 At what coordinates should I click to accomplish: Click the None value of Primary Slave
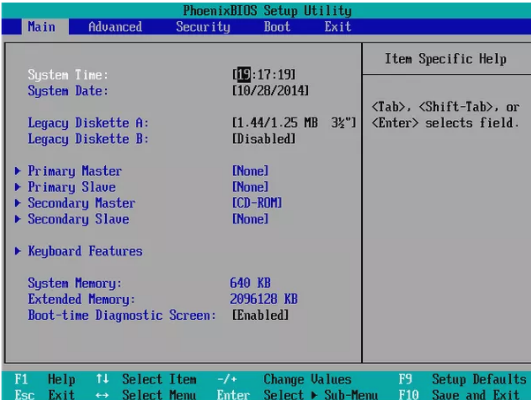(x=250, y=187)
